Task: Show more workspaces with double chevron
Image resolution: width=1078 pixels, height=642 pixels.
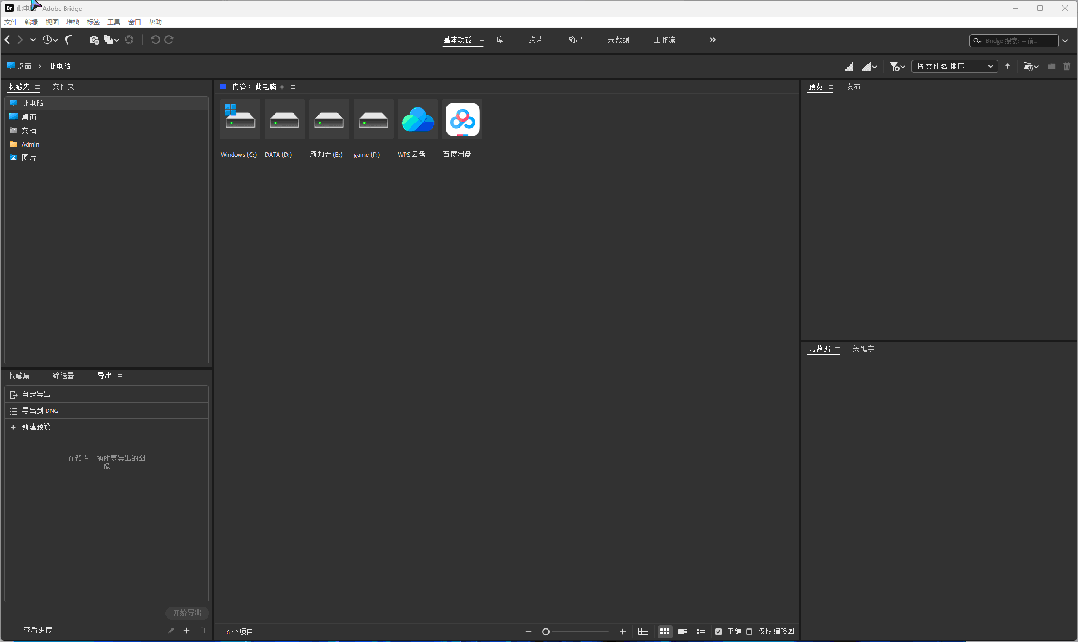Action: point(713,40)
